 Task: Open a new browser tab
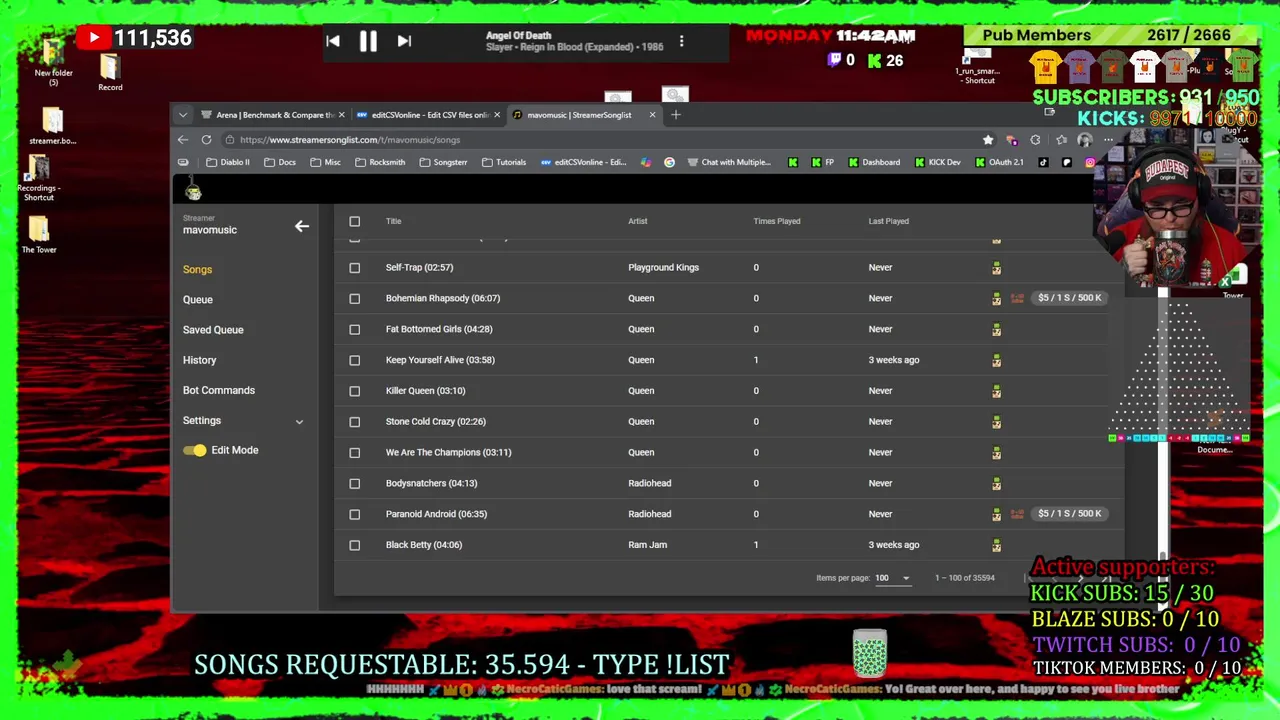(x=676, y=115)
